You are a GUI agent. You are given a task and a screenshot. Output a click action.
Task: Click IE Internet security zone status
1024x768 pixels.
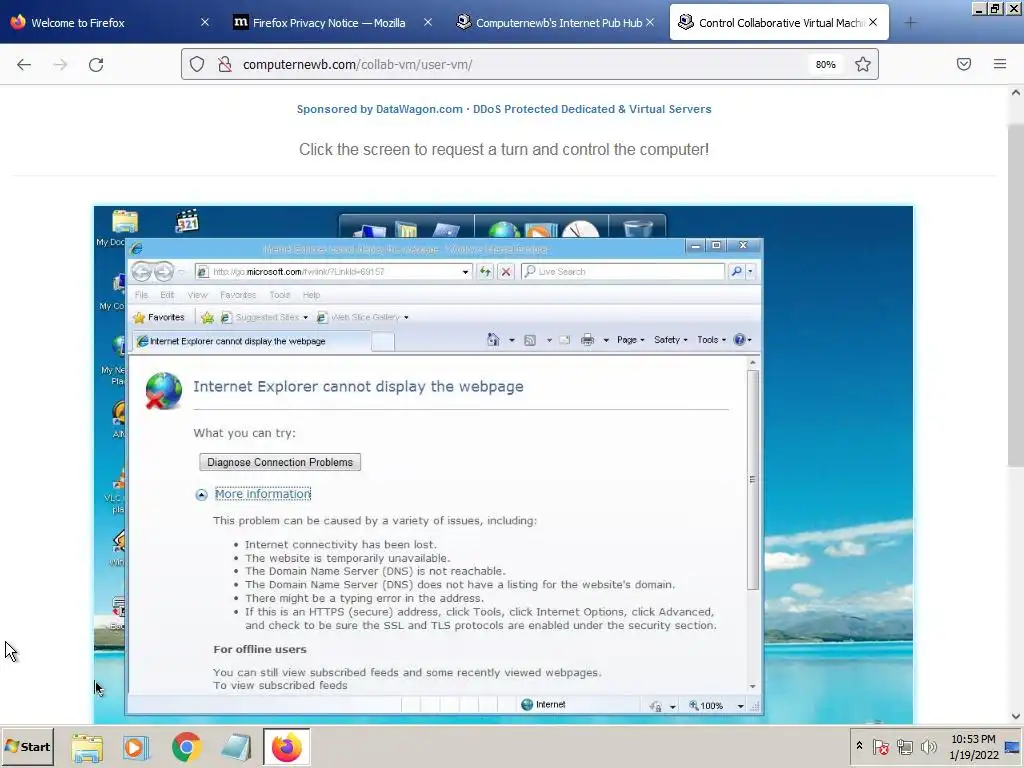[x=543, y=705]
